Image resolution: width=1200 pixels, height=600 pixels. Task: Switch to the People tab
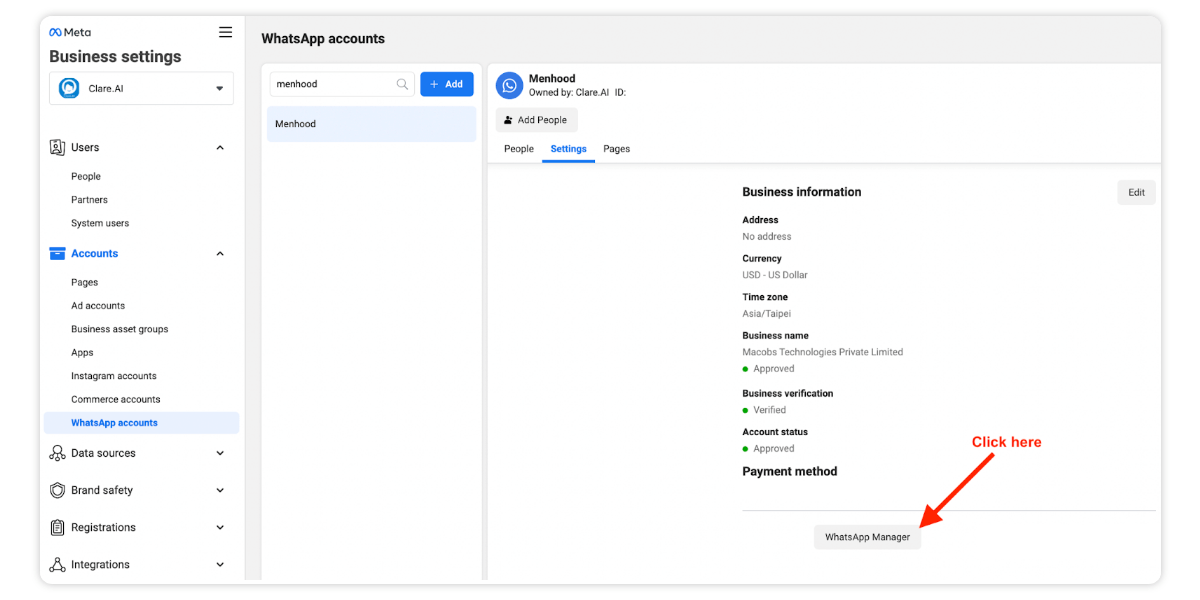(x=519, y=149)
